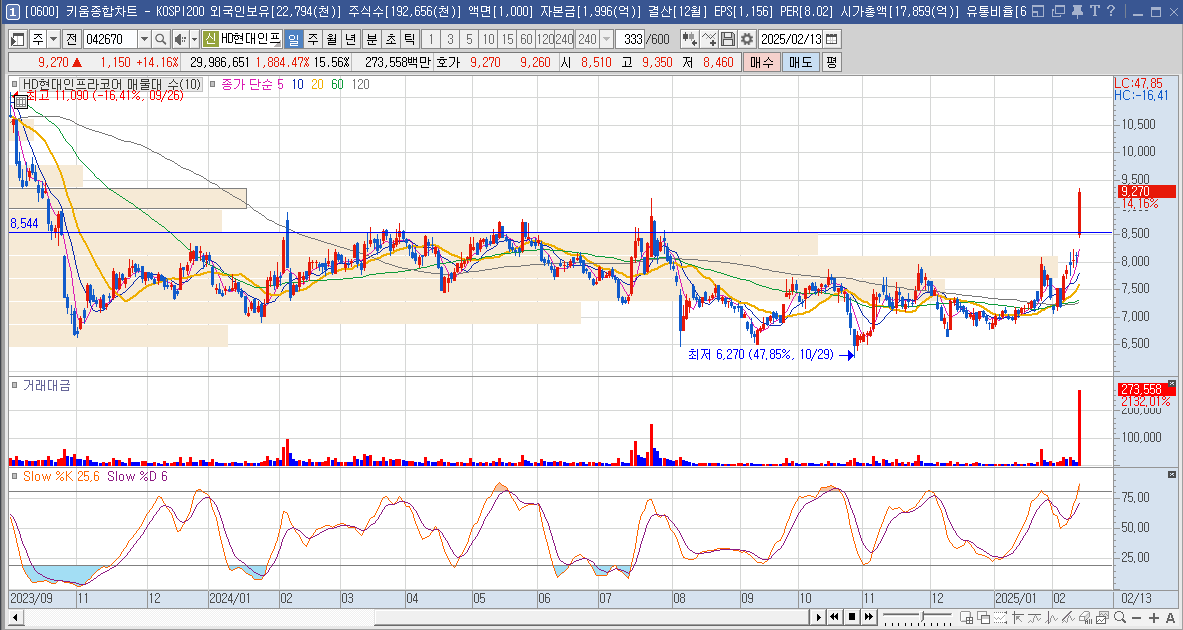1183x630 pixels.
Task: Close the Slow stochastic pane with its X
Action: point(1172,475)
